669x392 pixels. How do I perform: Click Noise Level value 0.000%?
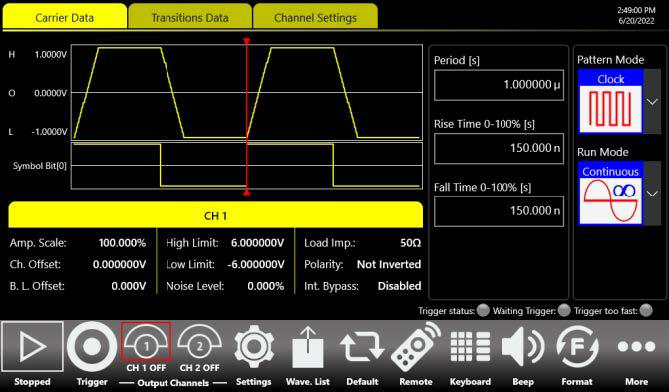pyautogui.click(x=265, y=286)
